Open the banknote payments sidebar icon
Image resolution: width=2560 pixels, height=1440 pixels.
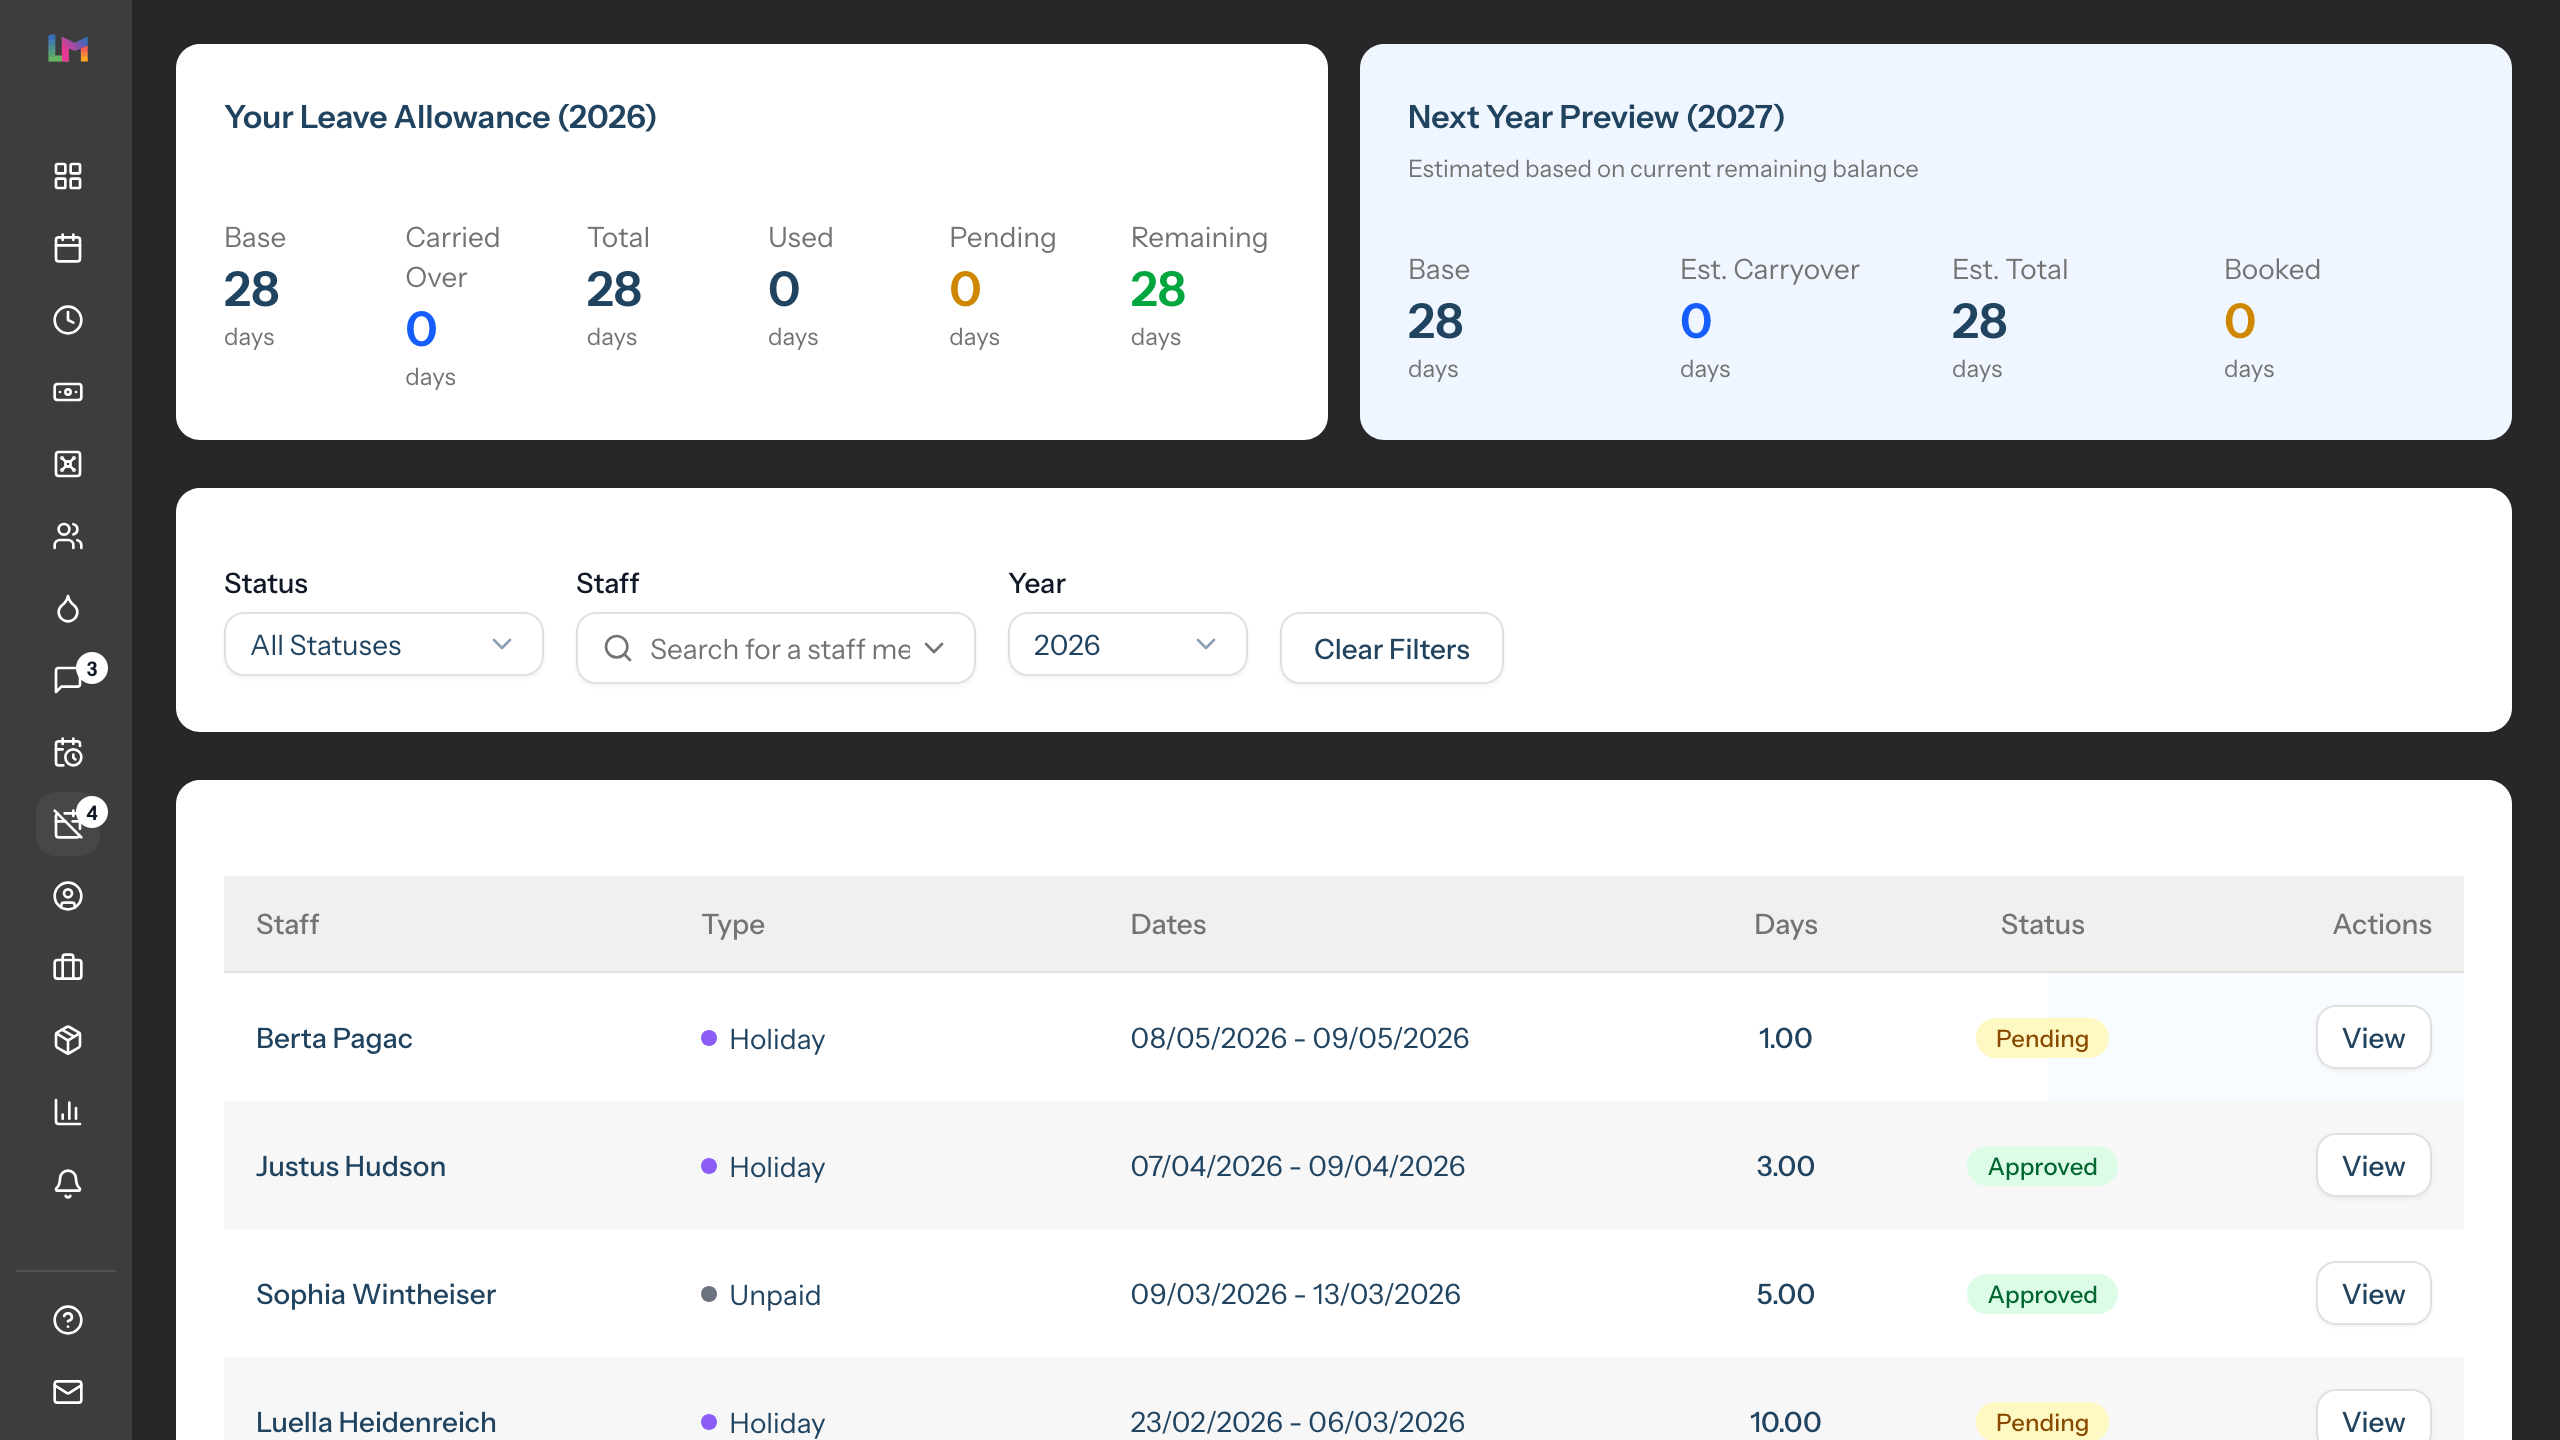[67, 392]
